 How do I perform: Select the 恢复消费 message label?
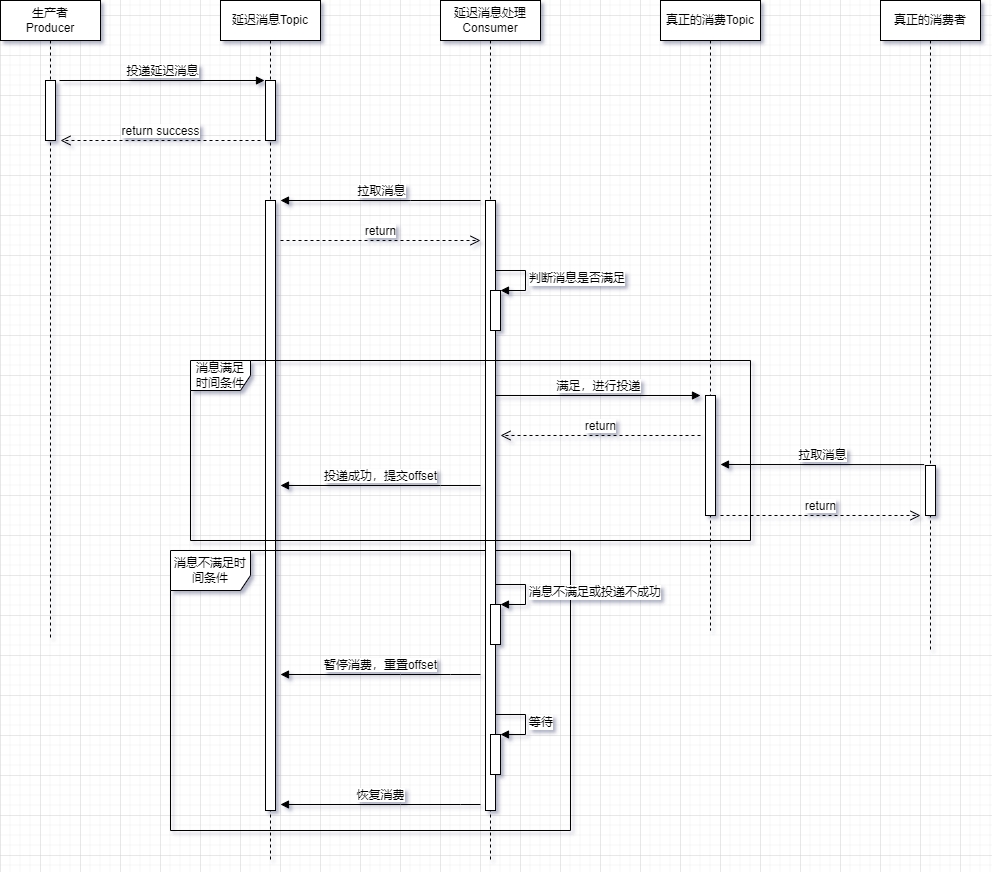click(x=381, y=795)
